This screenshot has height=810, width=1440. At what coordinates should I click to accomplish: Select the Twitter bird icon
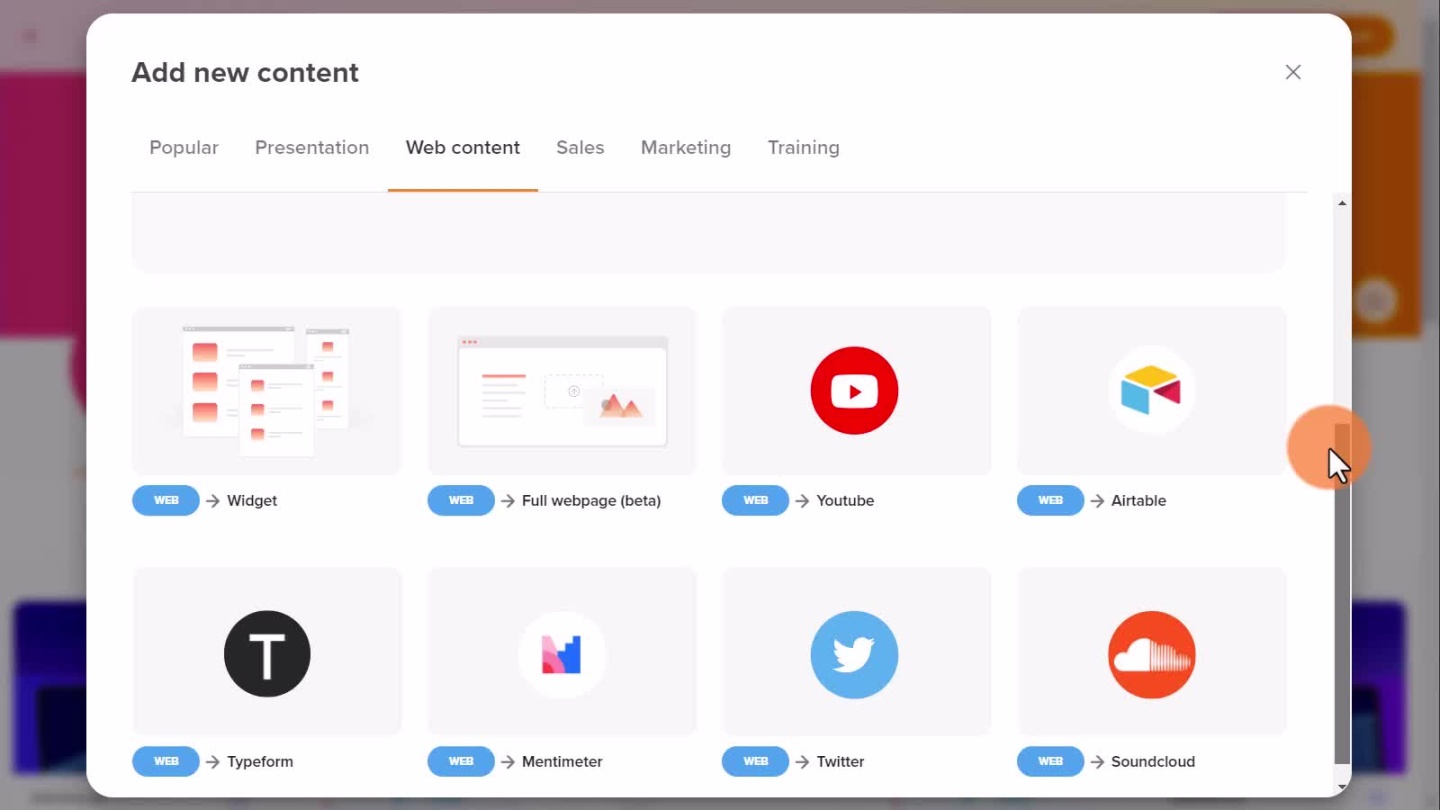pos(854,654)
